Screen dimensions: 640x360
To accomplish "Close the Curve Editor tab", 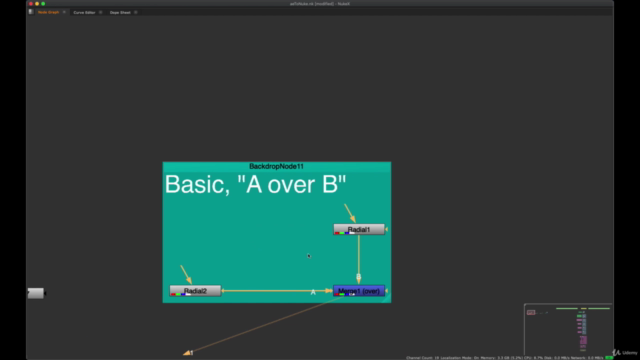I will pos(100,13).
